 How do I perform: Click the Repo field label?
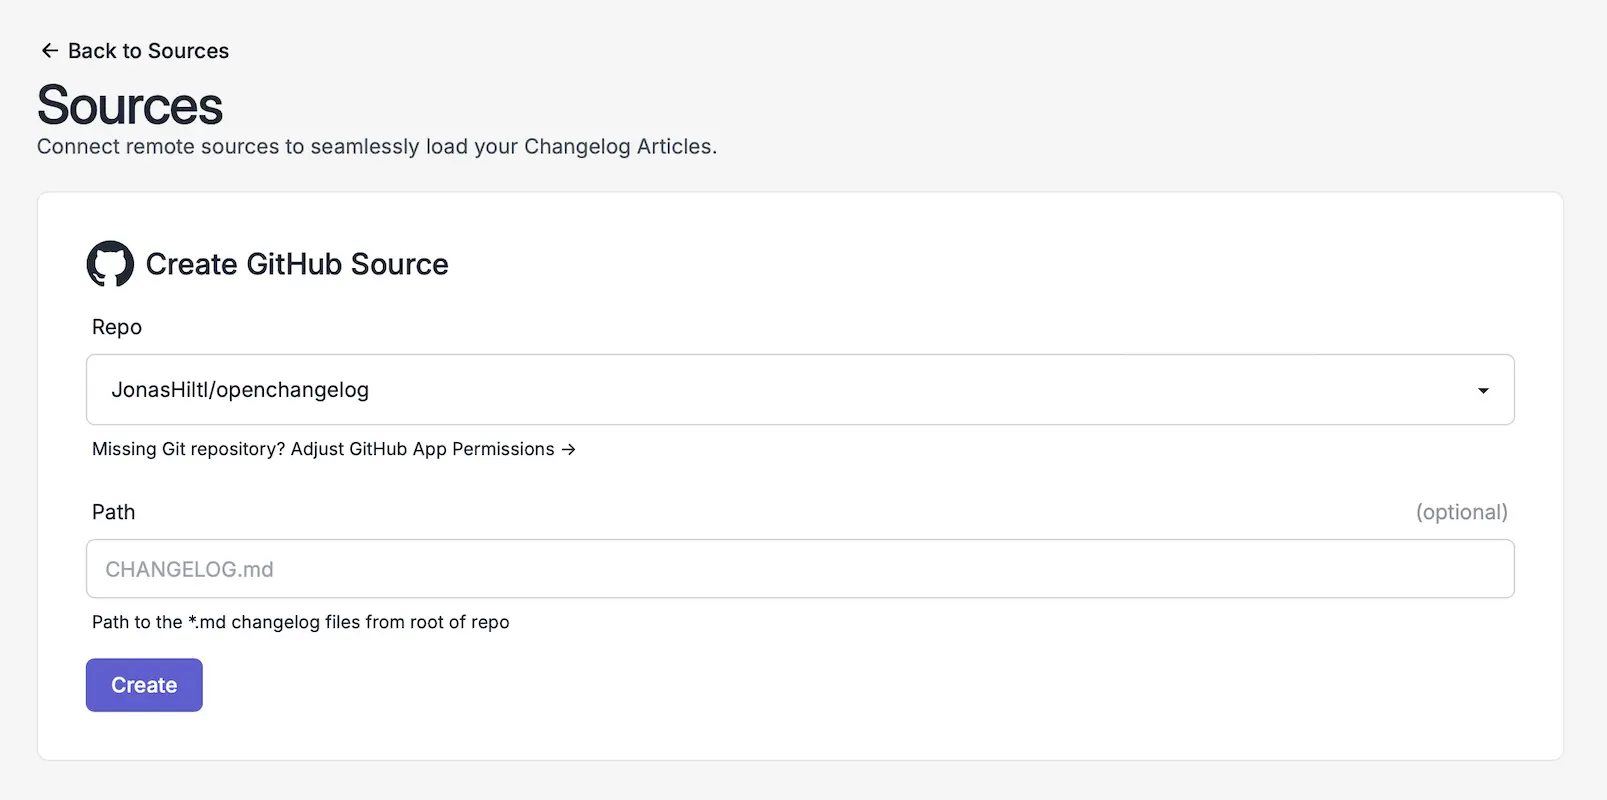coord(117,327)
